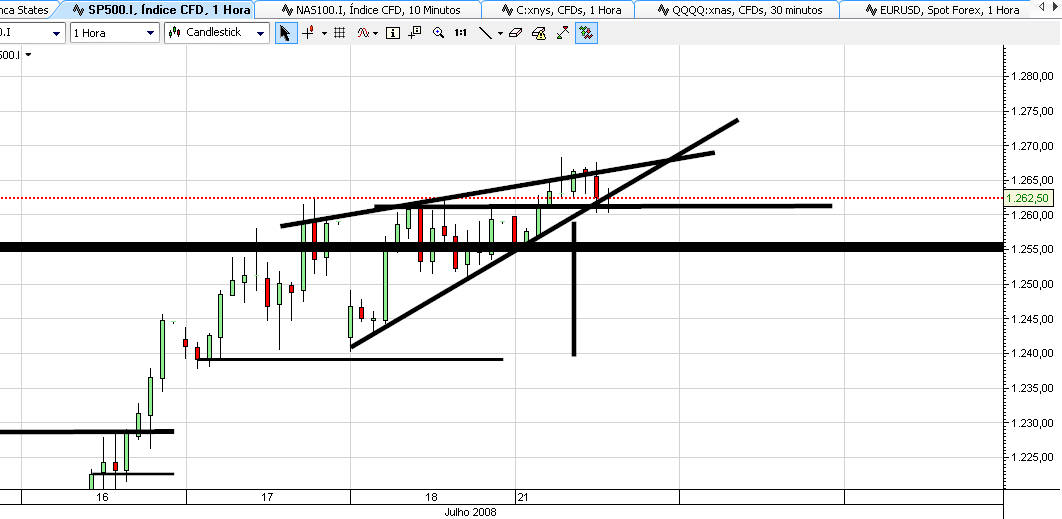Open the Candlestick chart type dropdown
Image resolution: width=1062 pixels, height=519 pixels.
(217, 33)
